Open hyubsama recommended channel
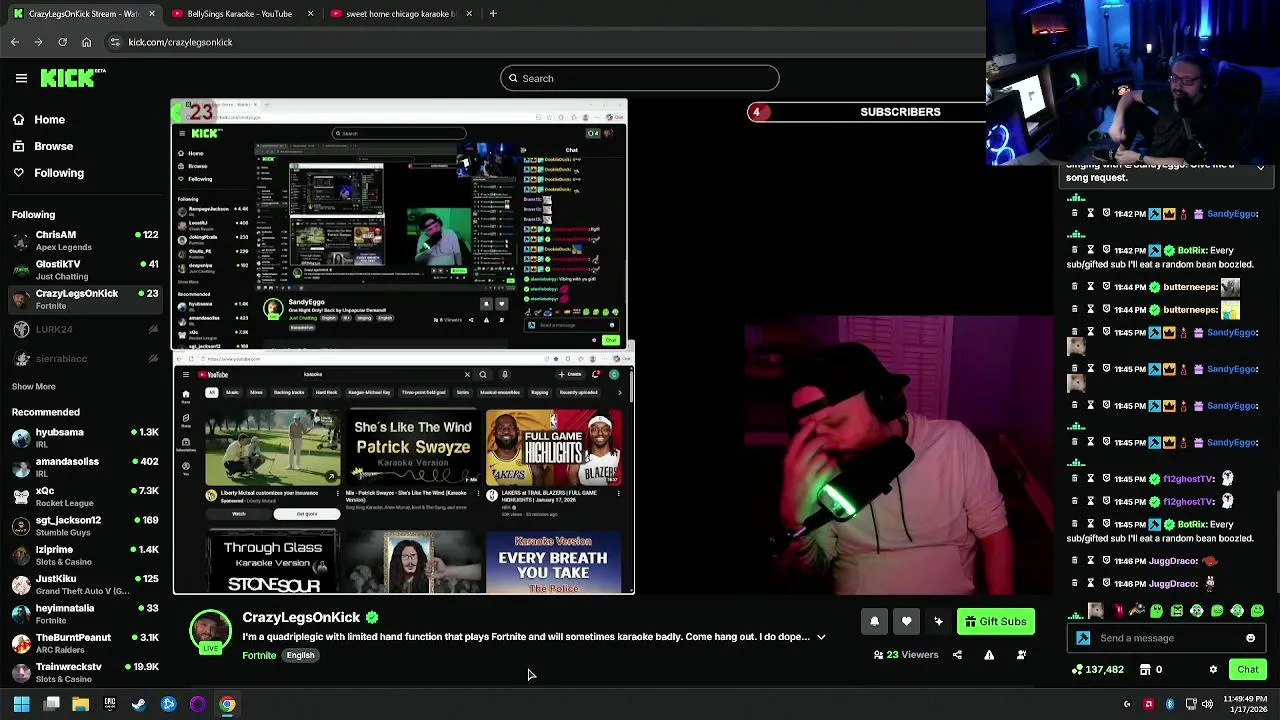The image size is (1280, 720). [85, 438]
